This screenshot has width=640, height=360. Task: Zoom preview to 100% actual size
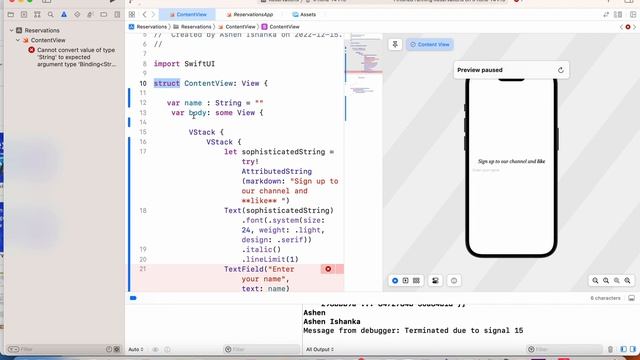(606, 281)
